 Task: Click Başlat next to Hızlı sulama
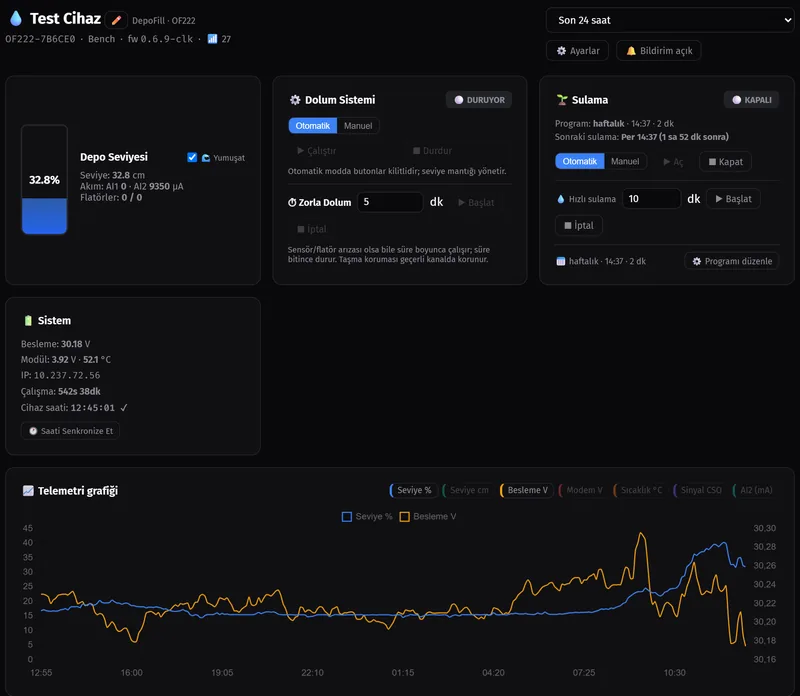coord(733,198)
